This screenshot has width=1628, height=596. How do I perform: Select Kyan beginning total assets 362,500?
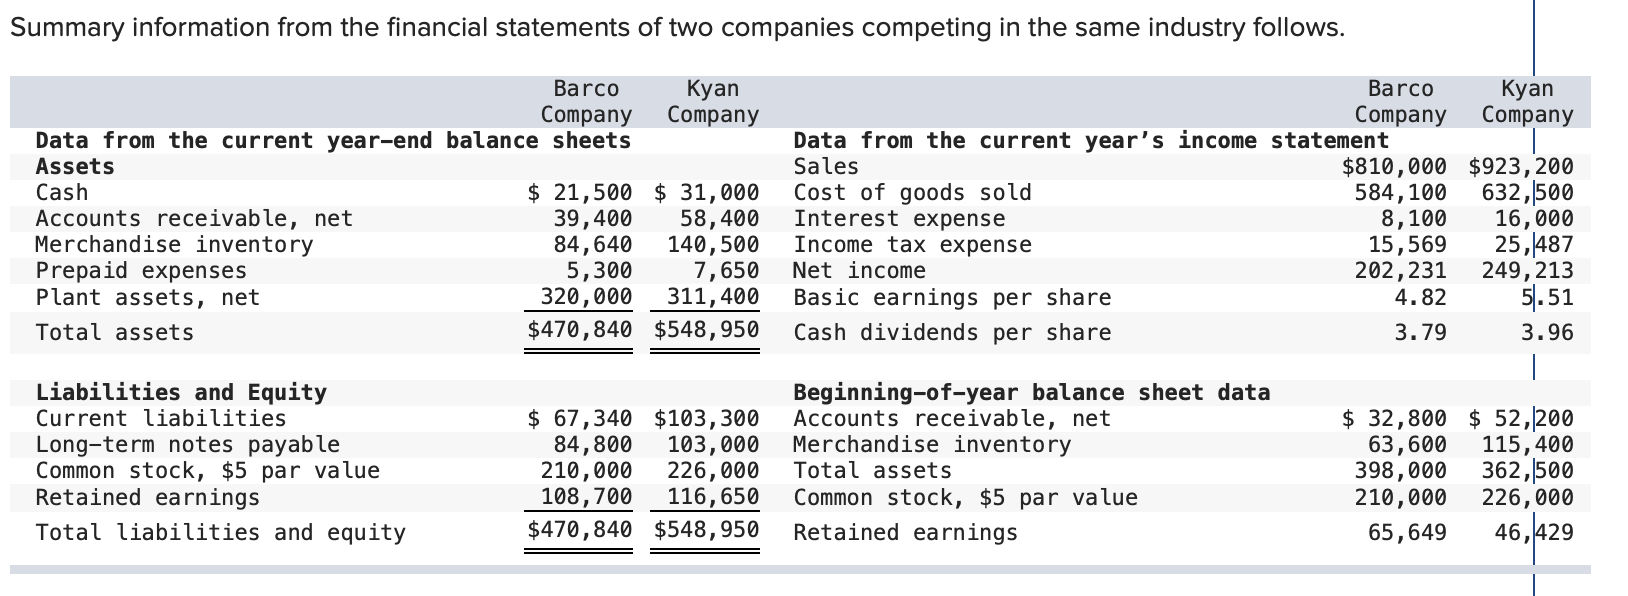[x=1528, y=470]
